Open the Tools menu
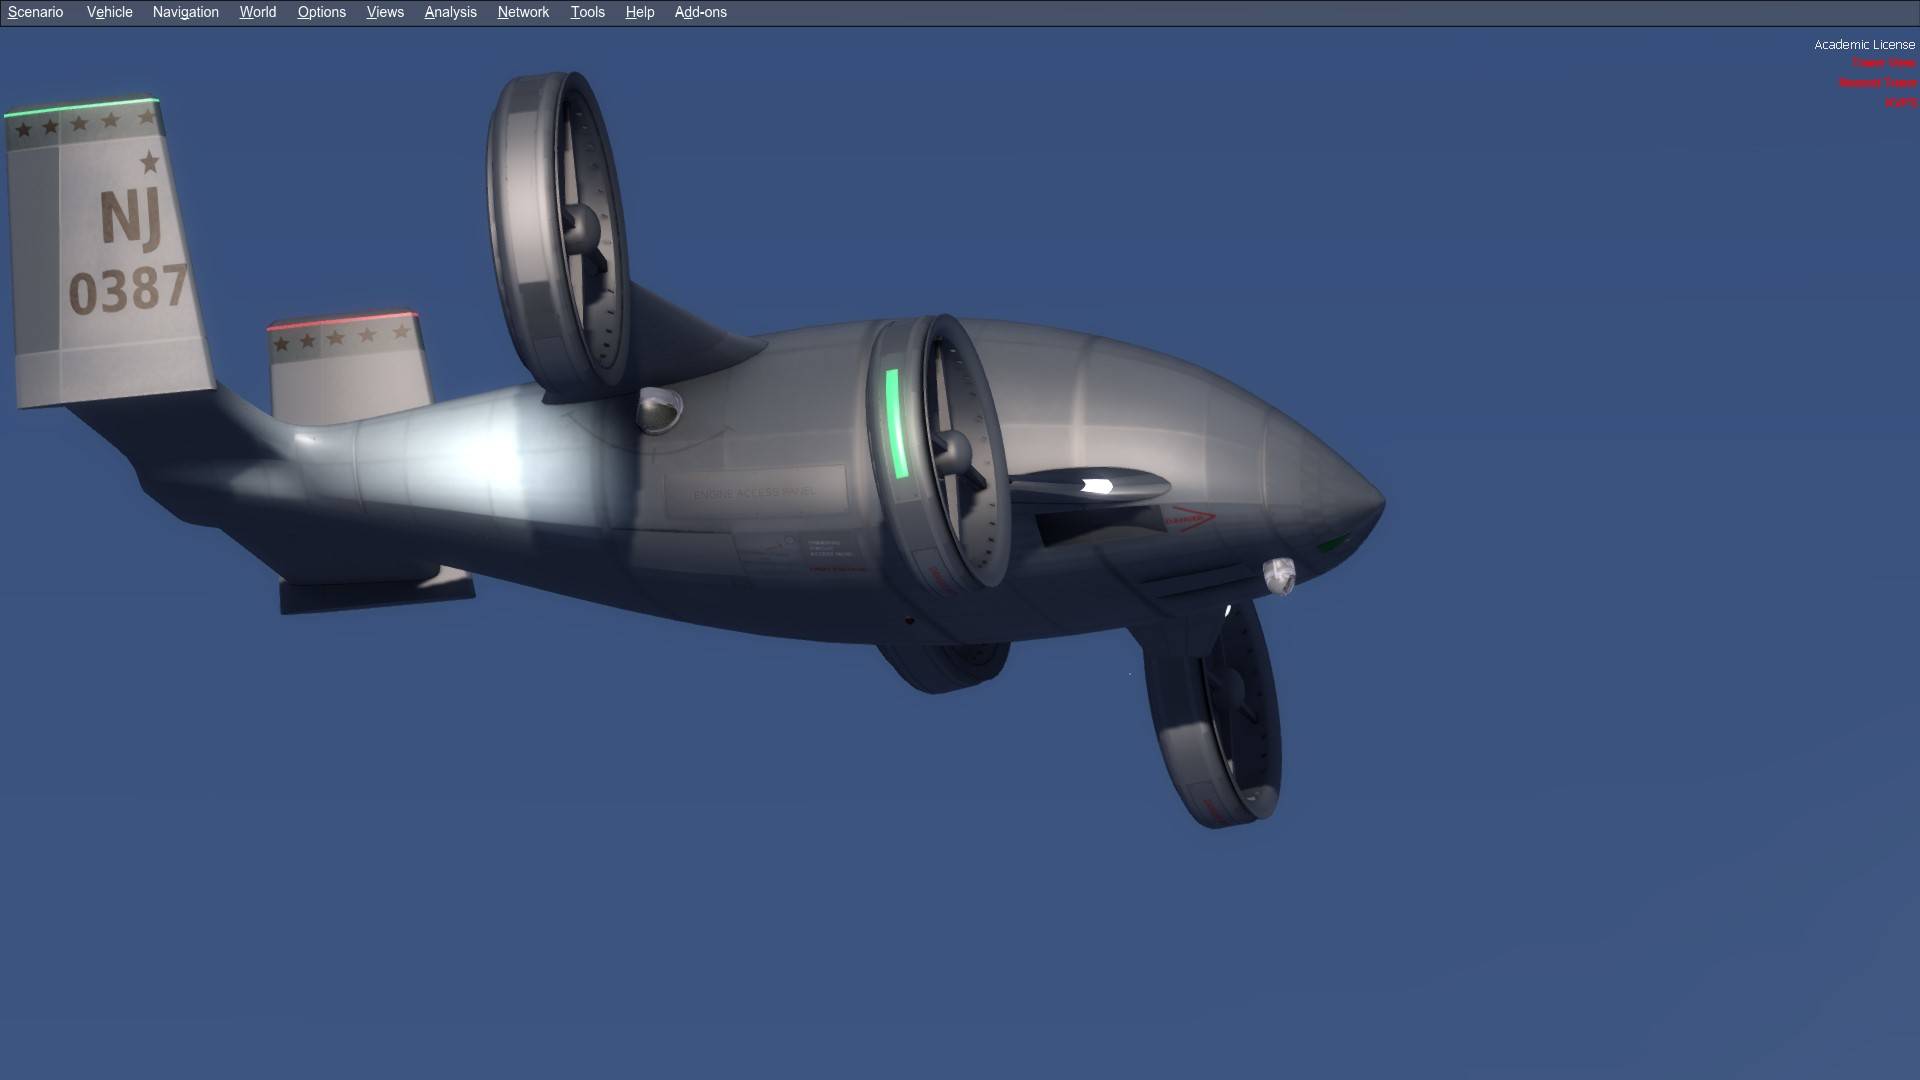 pos(587,12)
